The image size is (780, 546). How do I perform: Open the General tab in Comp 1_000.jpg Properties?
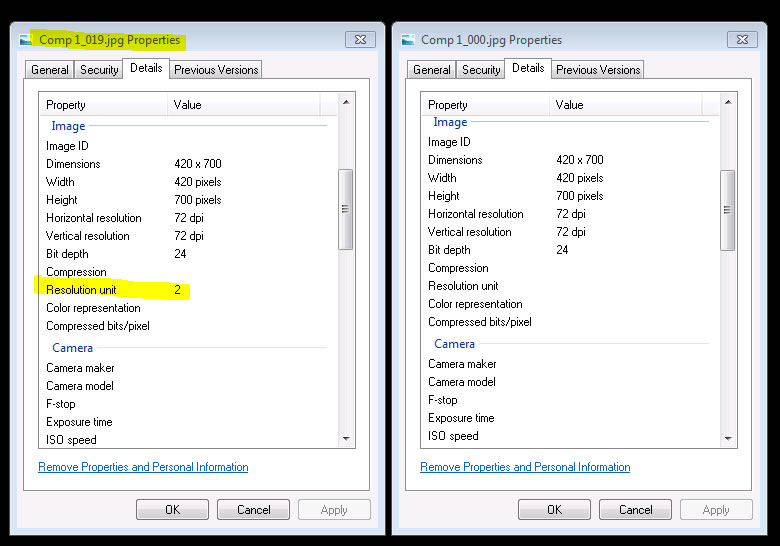pyautogui.click(x=432, y=70)
